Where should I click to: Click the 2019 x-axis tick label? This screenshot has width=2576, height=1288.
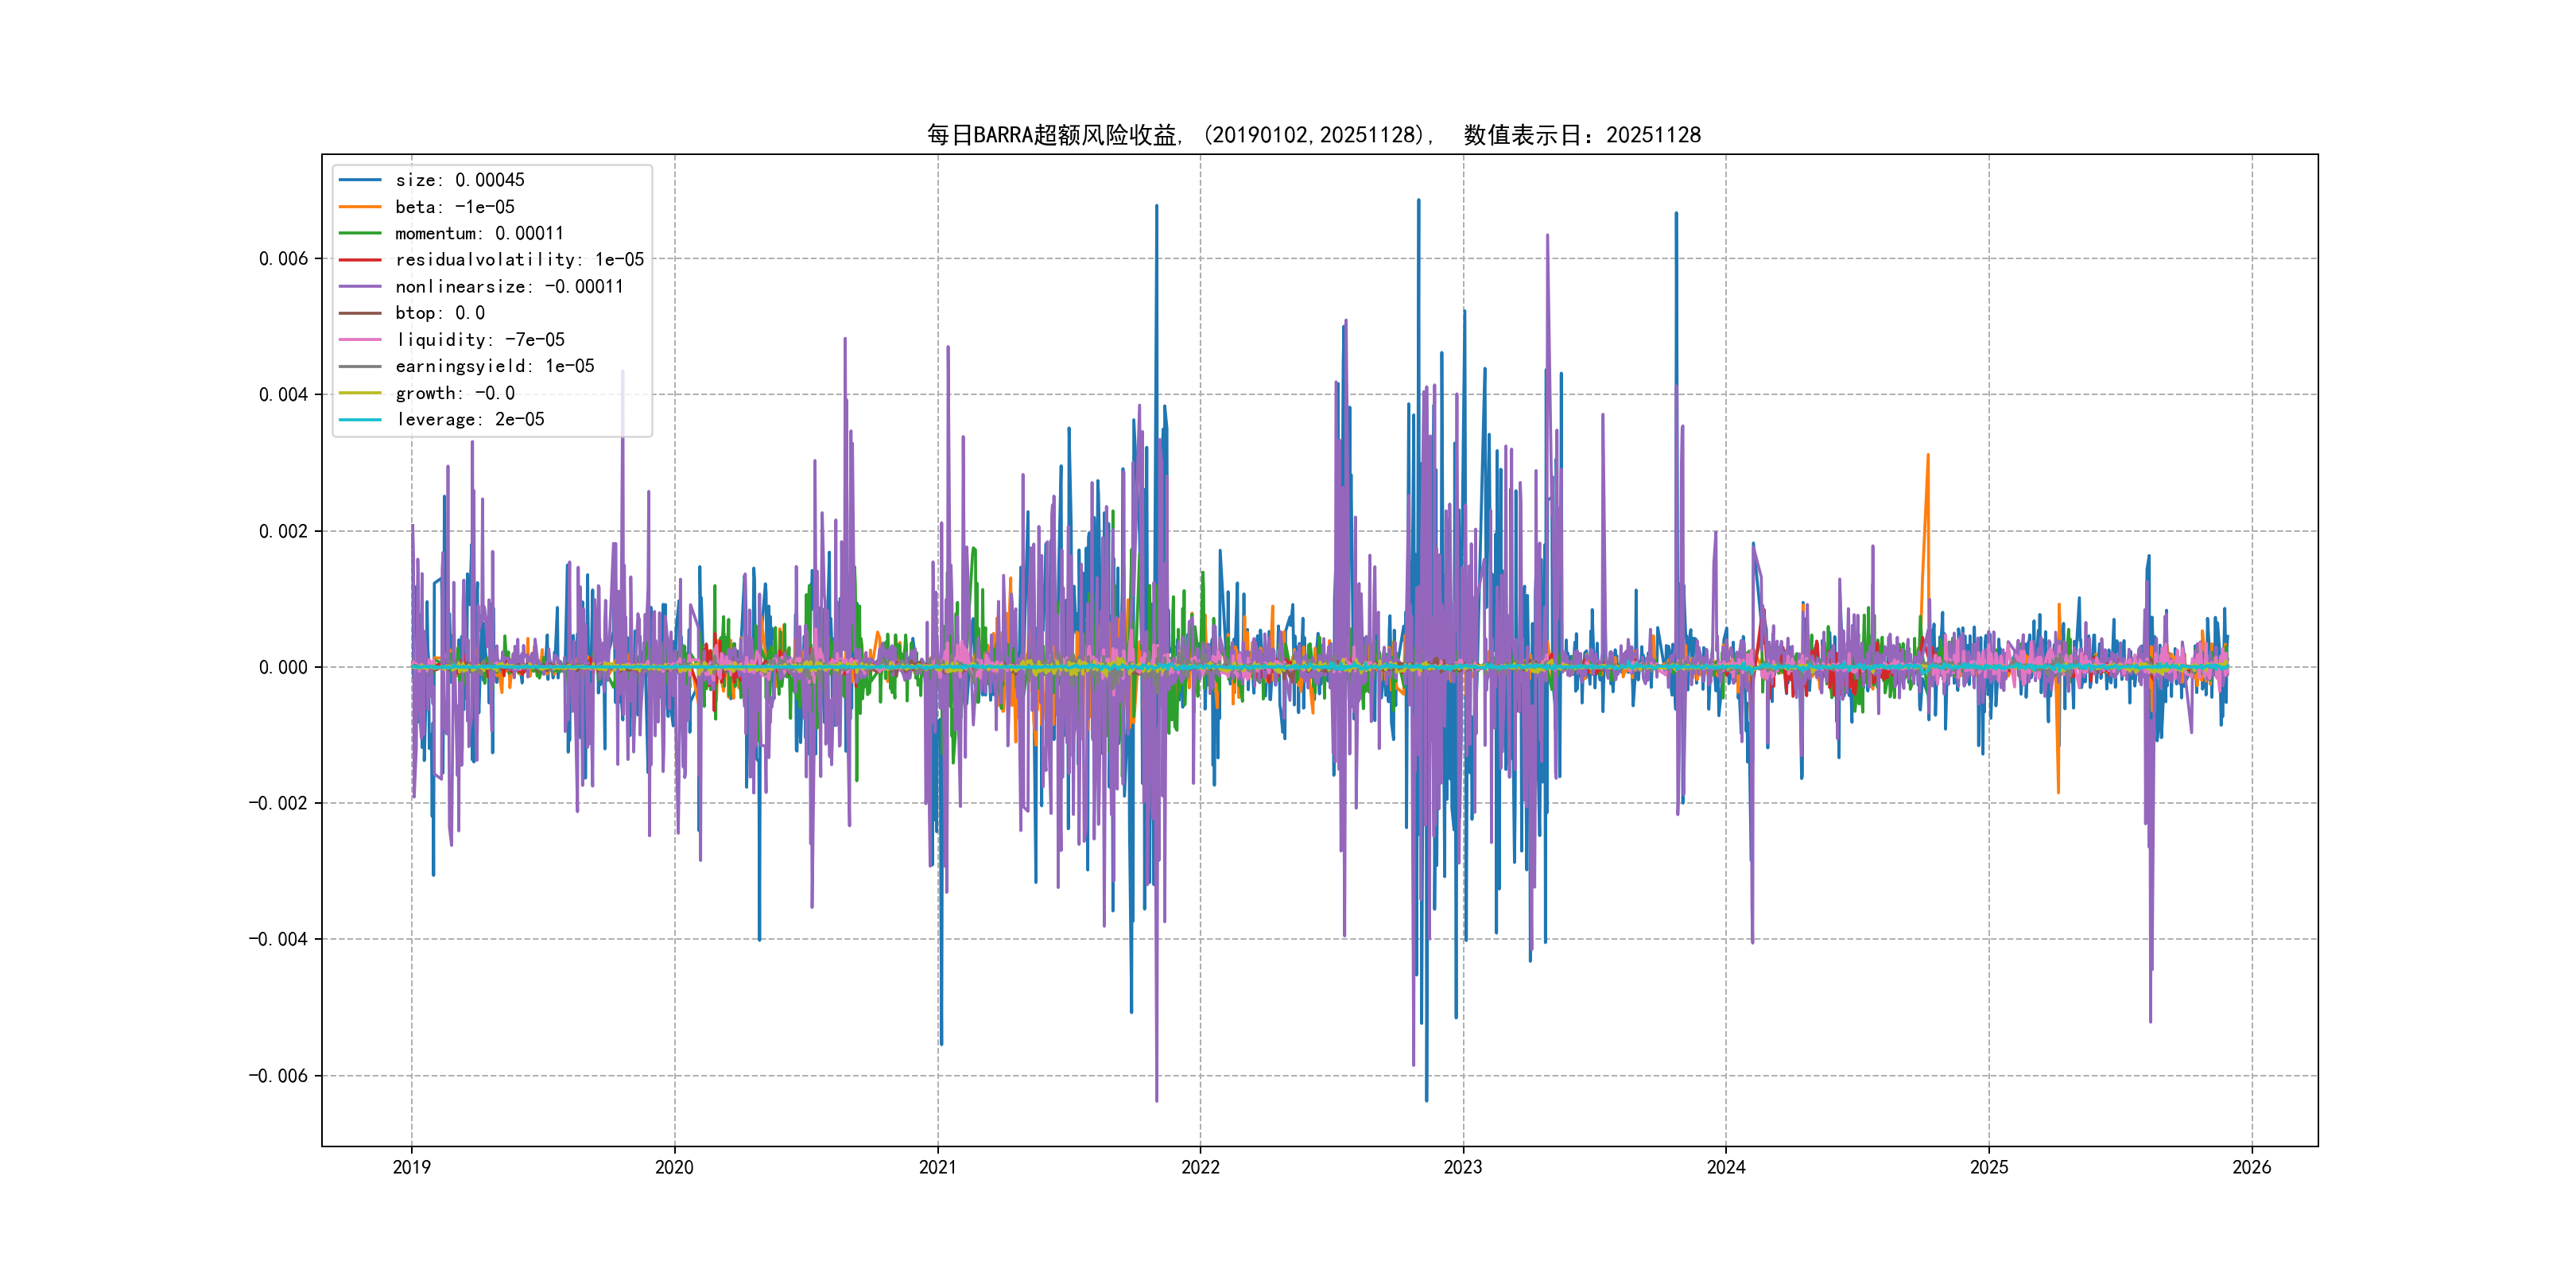pos(411,1167)
